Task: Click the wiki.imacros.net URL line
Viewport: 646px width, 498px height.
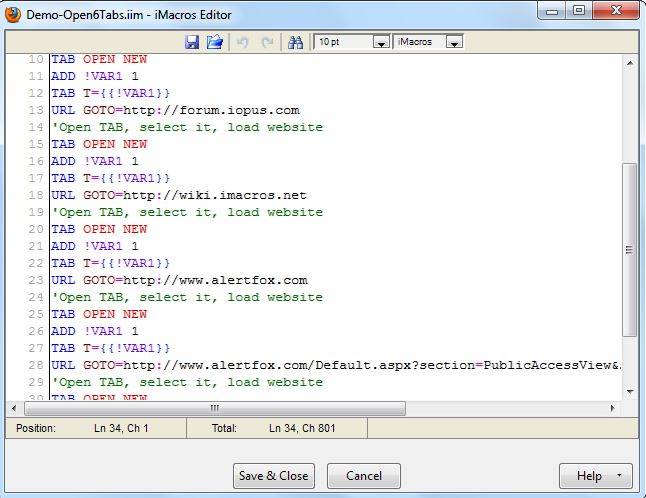Action: (x=179, y=195)
